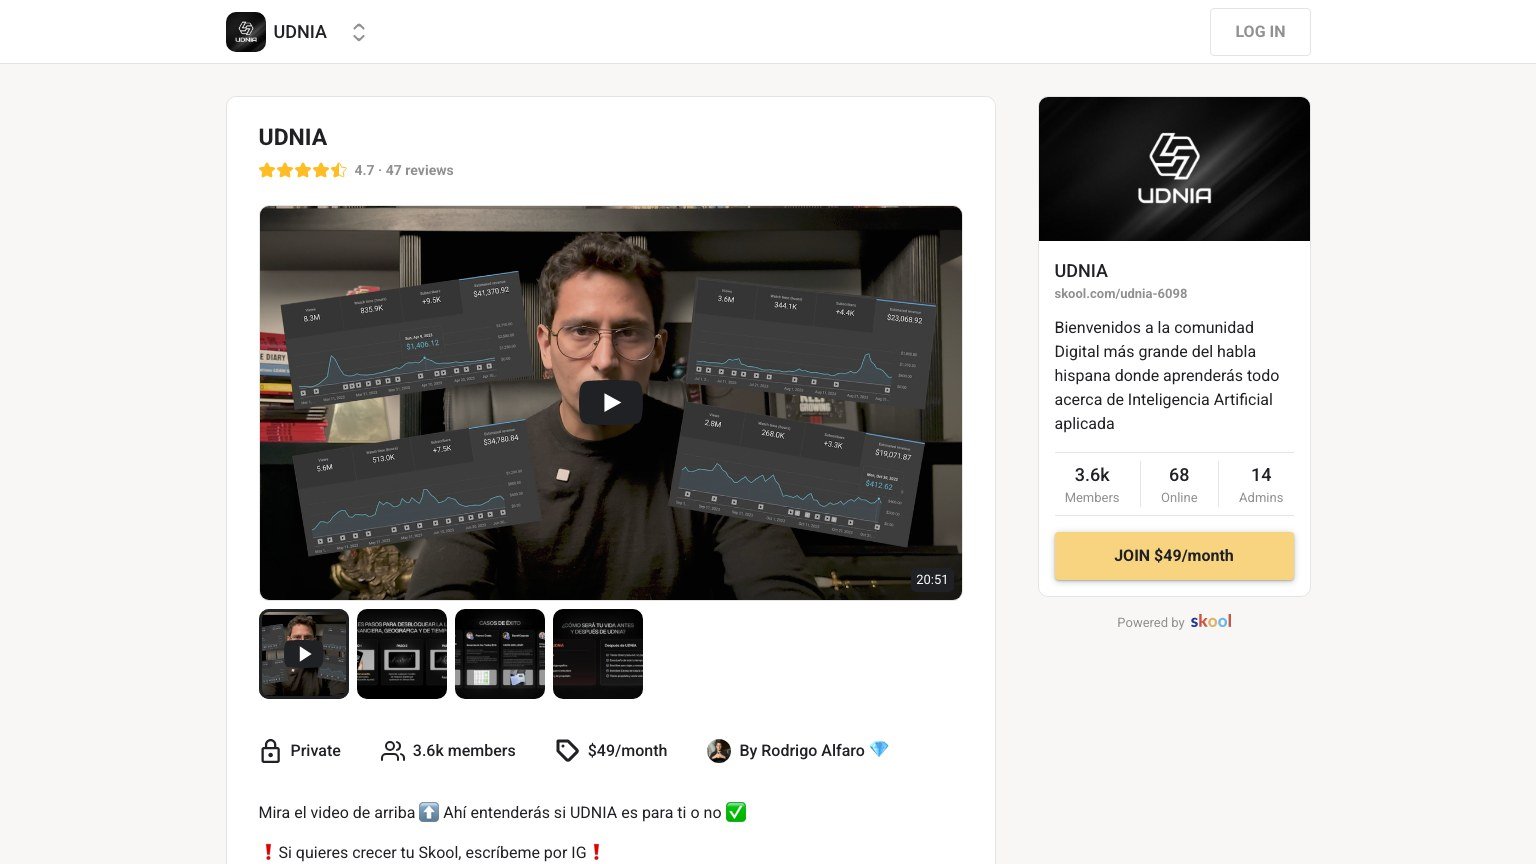Expand the community switcher chevrons

click(359, 32)
